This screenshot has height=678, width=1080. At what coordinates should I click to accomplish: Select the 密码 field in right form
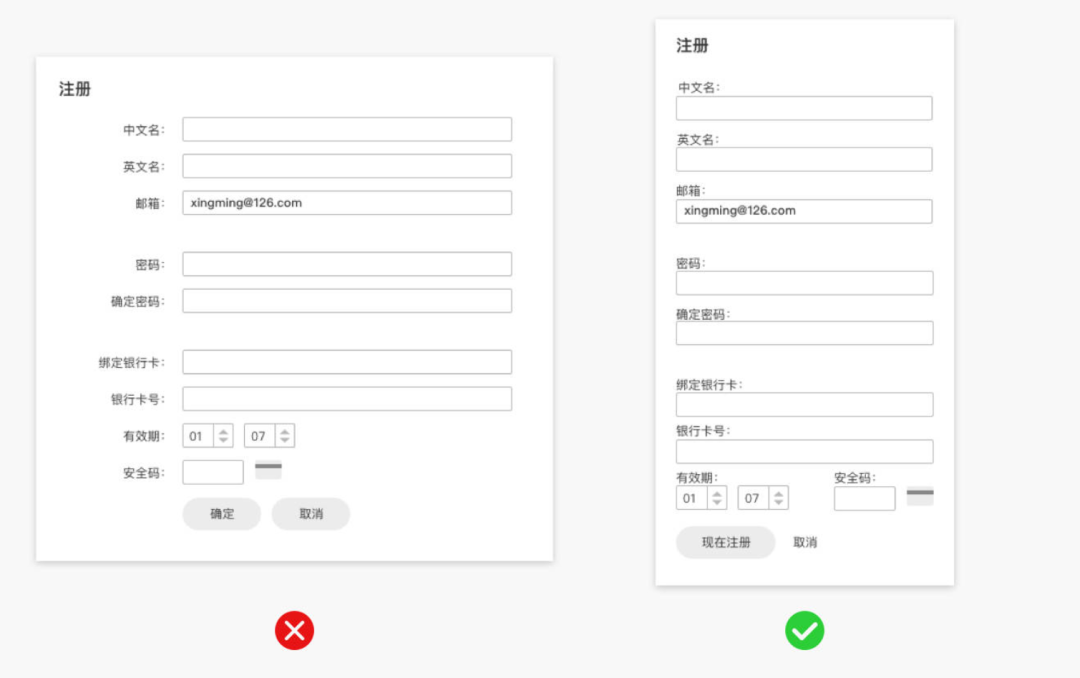pos(804,283)
